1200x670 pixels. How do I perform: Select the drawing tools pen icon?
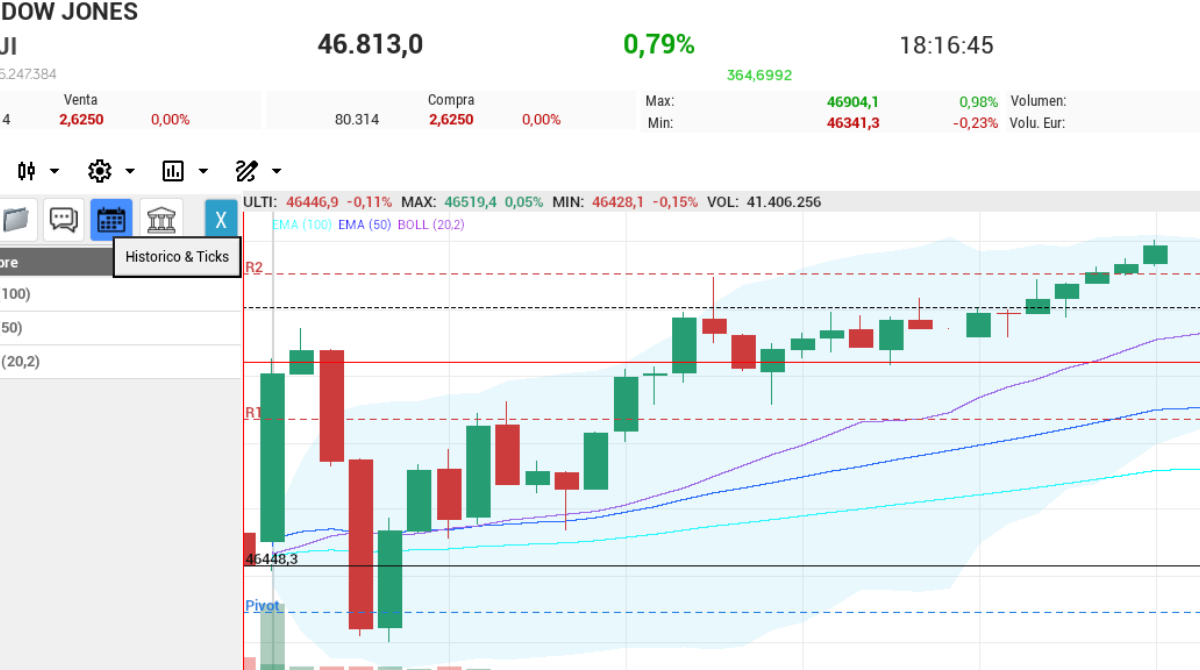pos(247,170)
